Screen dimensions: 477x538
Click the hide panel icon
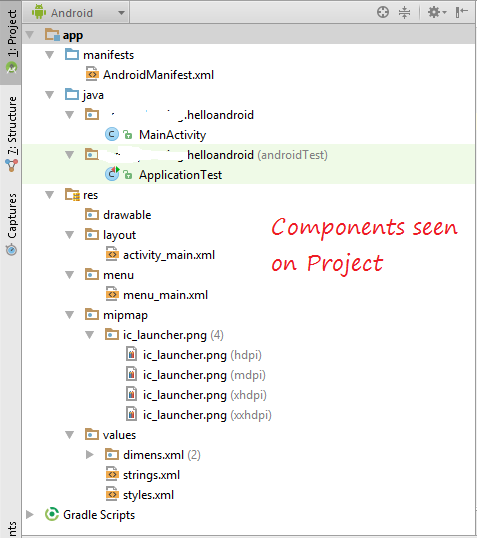(462, 12)
